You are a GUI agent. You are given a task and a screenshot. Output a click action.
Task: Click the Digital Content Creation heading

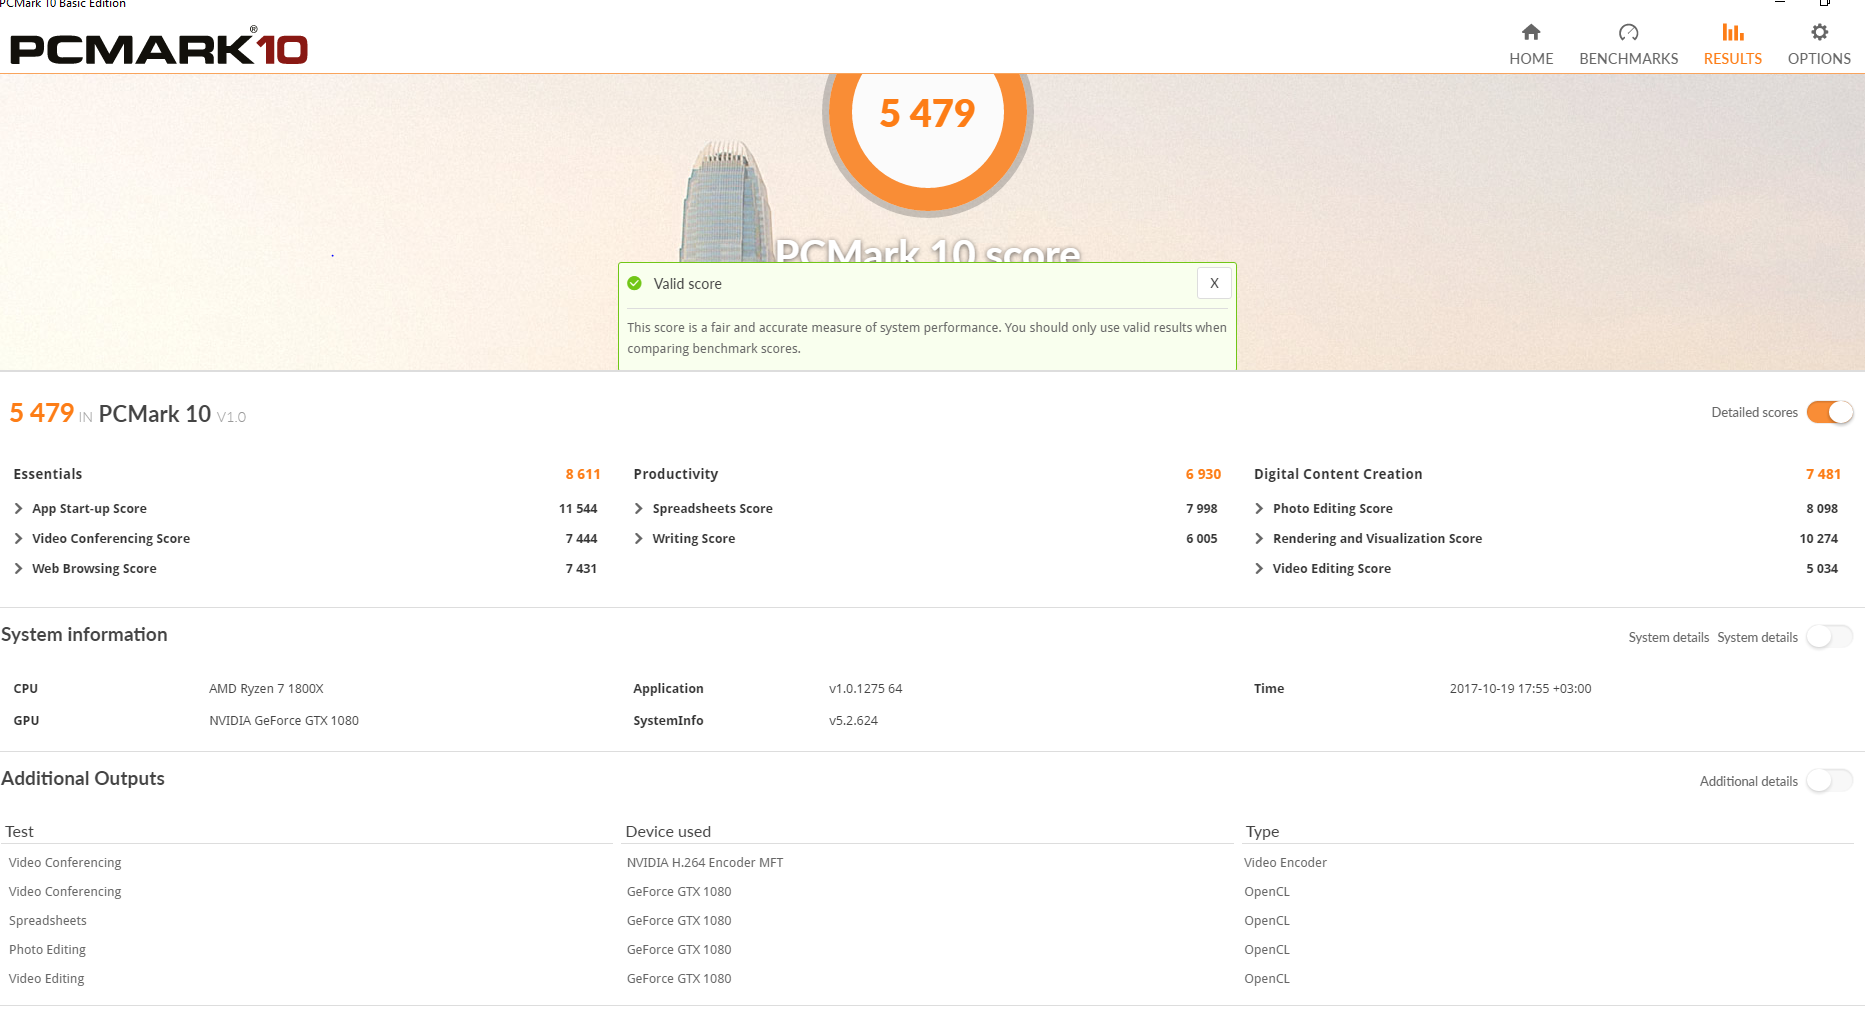point(1338,474)
